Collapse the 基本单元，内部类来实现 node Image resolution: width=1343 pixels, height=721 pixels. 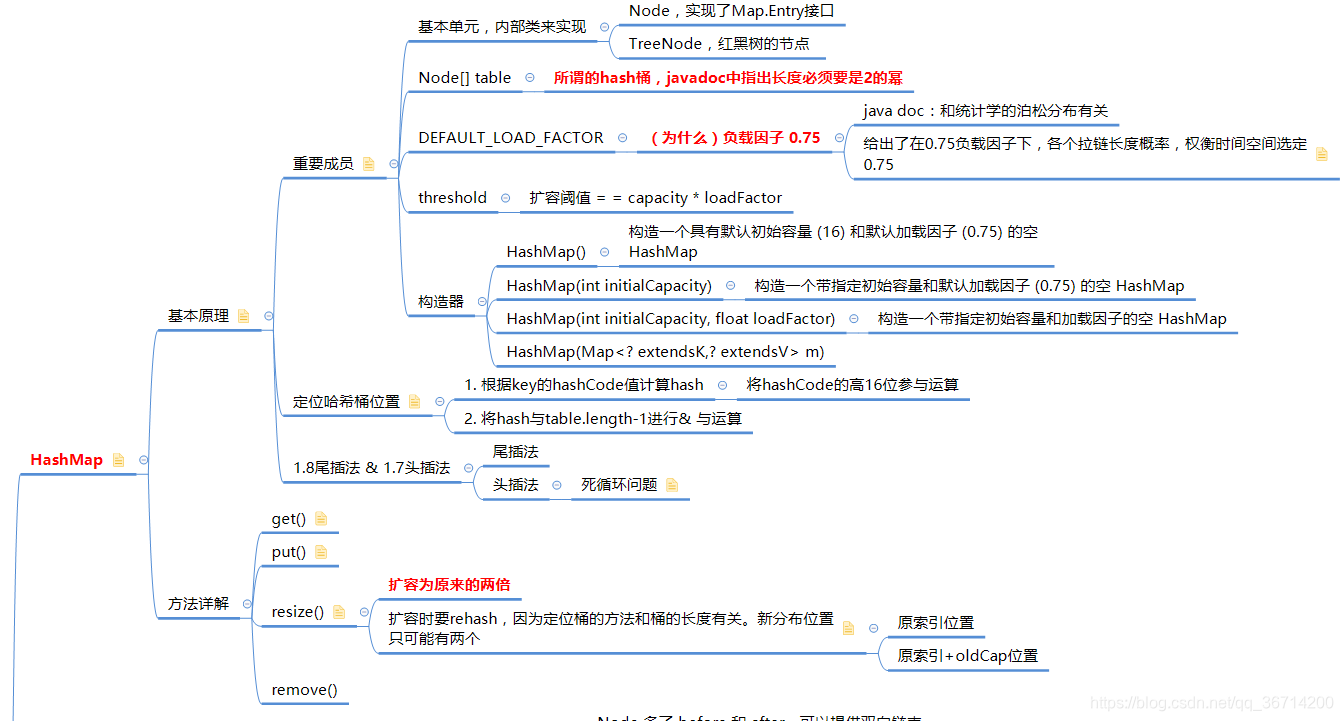[604, 27]
